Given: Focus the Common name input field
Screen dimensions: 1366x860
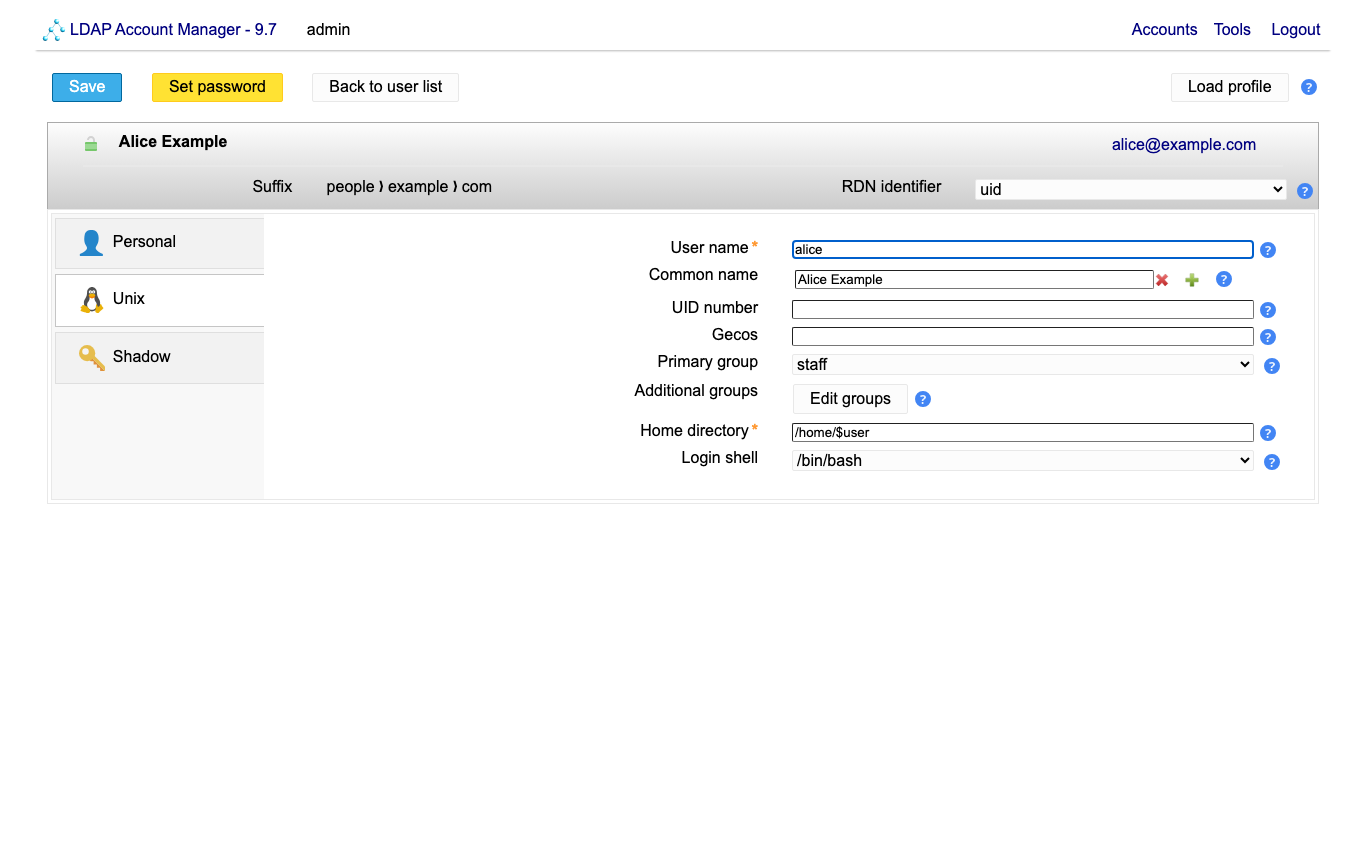Looking at the screenshot, I should 974,280.
